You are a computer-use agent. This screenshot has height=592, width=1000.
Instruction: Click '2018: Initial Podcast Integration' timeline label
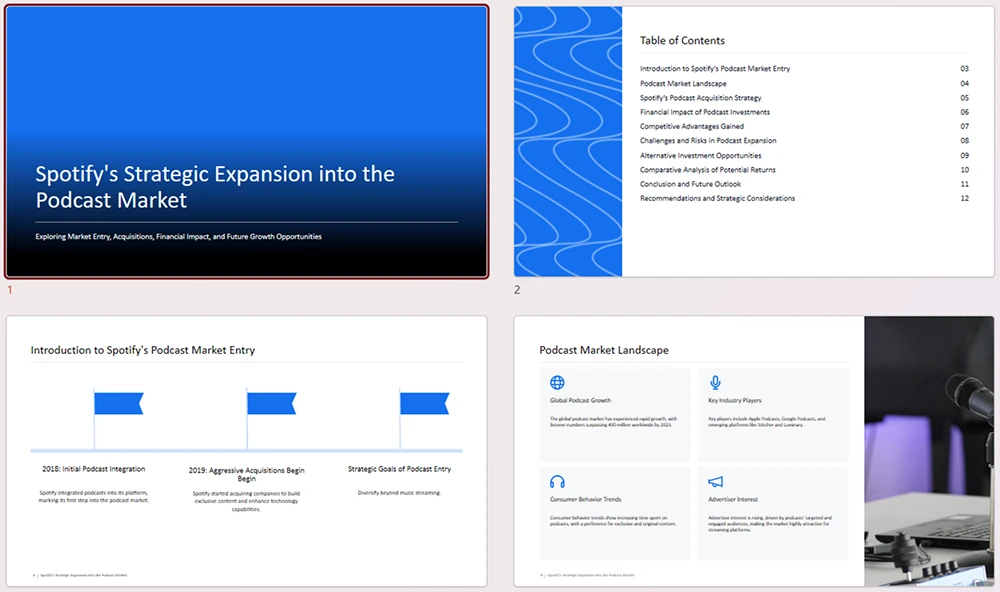[x=94, y=469]
